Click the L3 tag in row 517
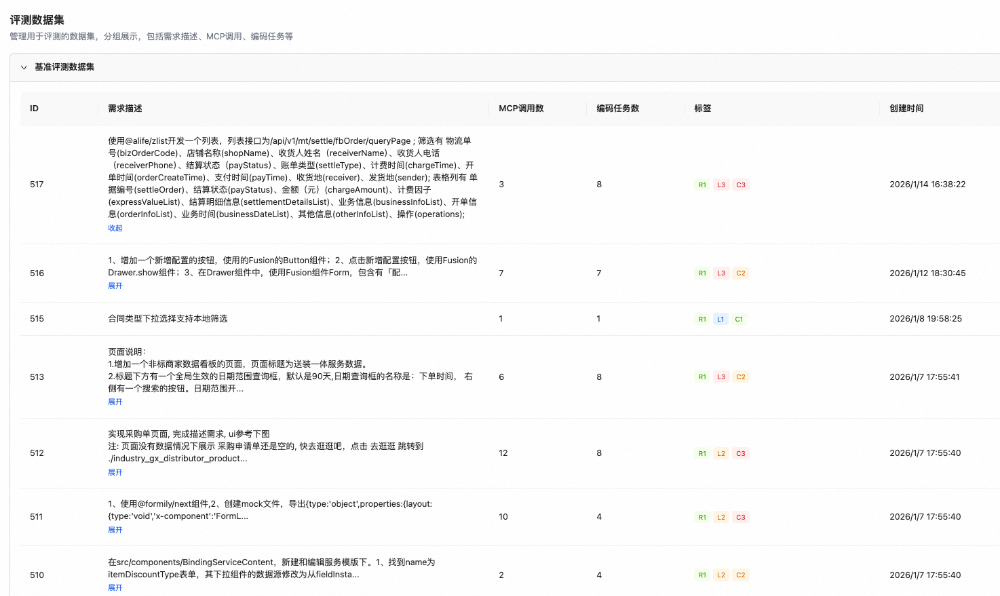Viewport: 1000px width, 596px height. 721,185
